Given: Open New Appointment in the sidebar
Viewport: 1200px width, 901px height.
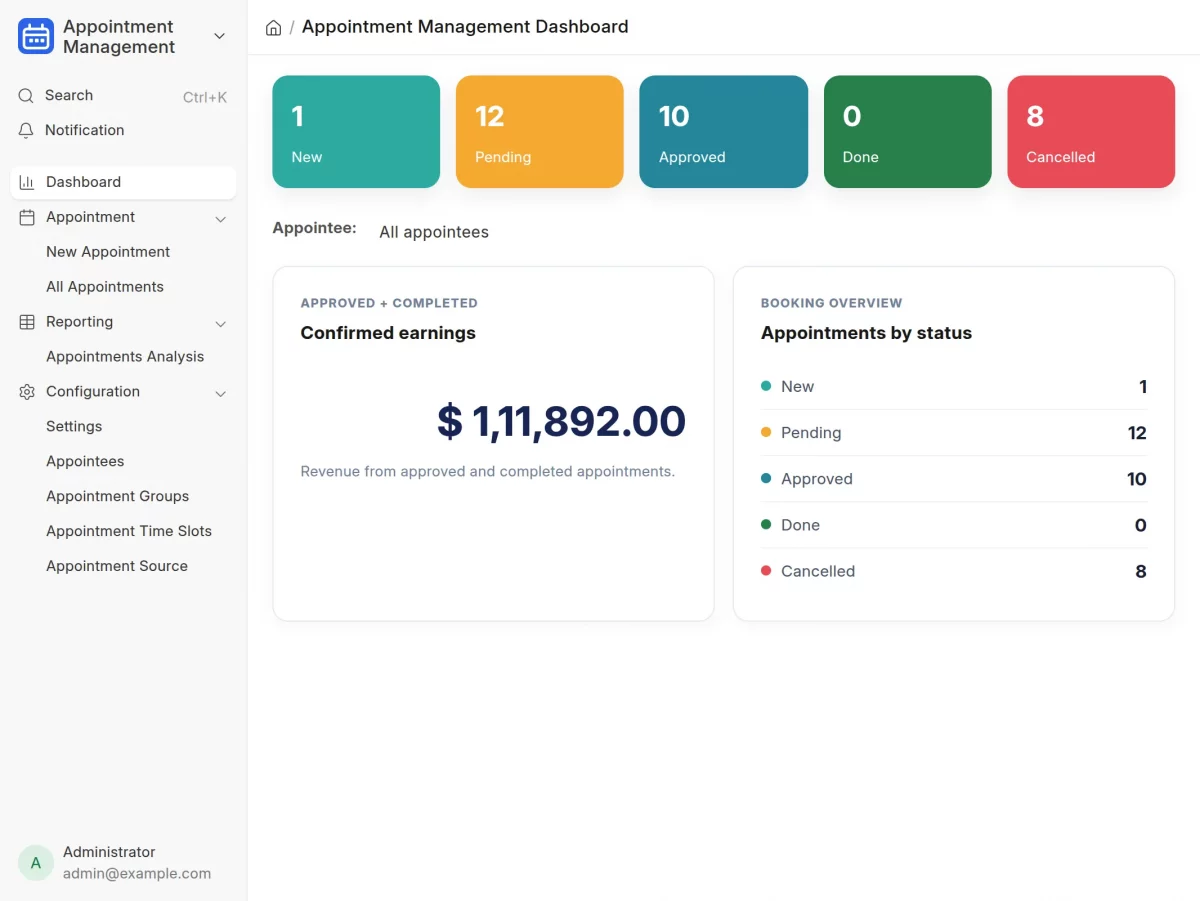Looking at the screenshot, I should pos(108,252).
